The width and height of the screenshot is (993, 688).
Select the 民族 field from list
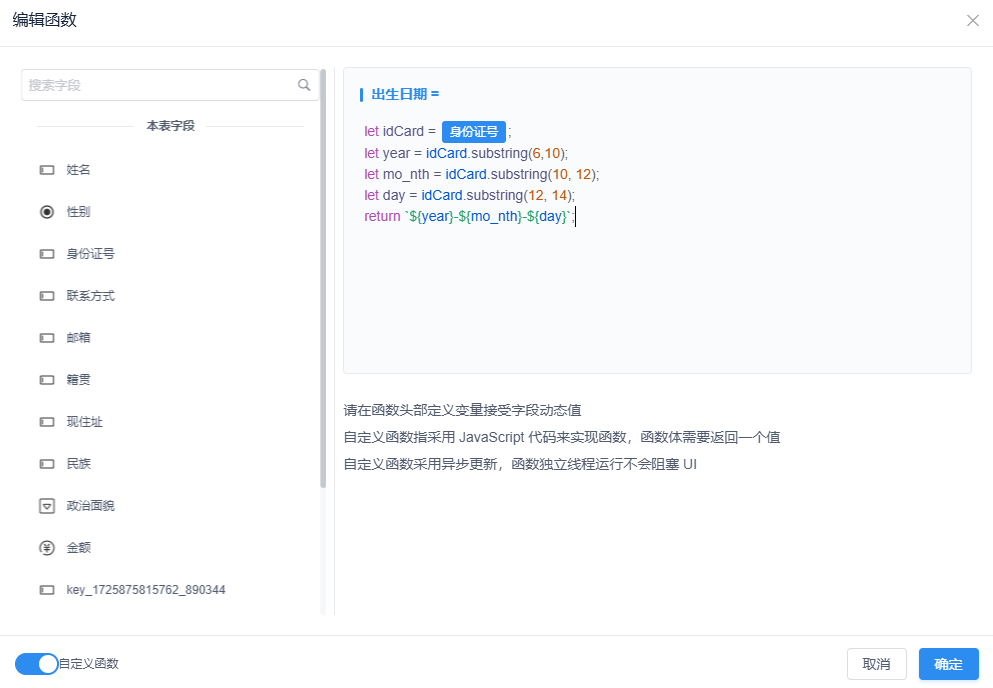79,464
